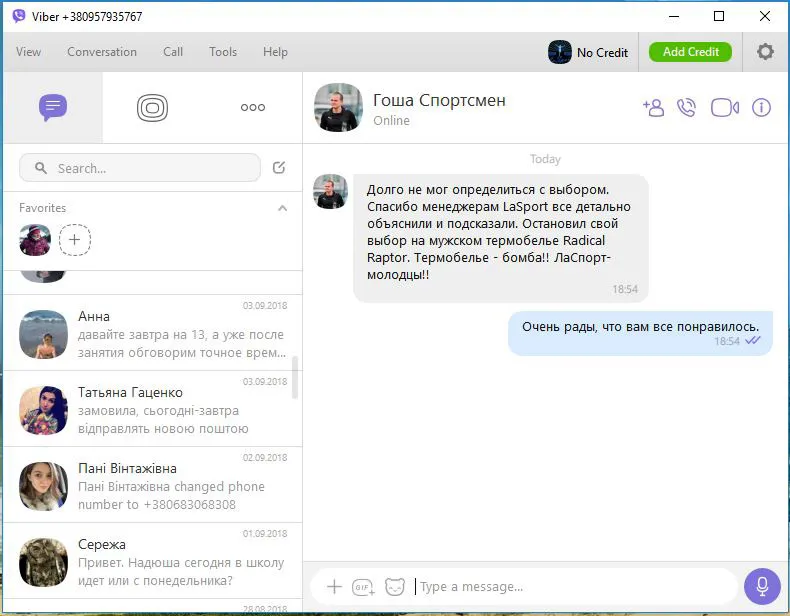Click the 02.09.2018 date on Пані Вінтажівна chat

(x=265, y=458)
